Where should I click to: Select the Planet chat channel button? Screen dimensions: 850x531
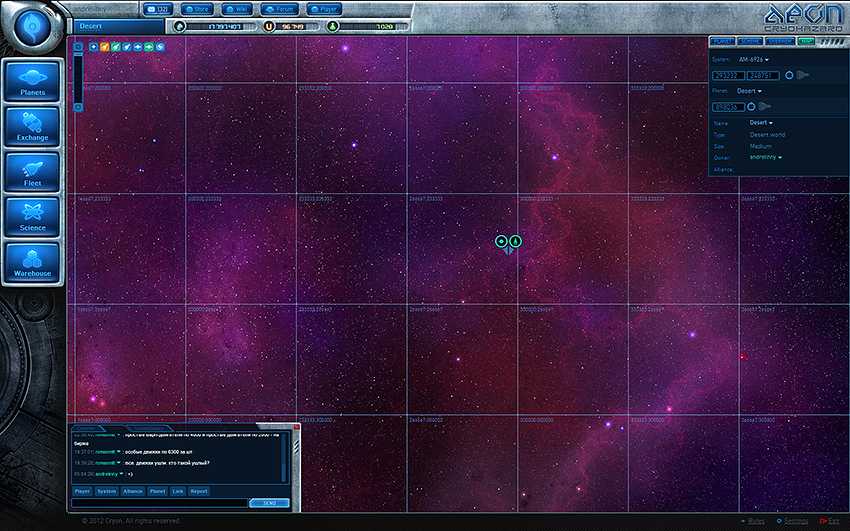click(157, 491)
